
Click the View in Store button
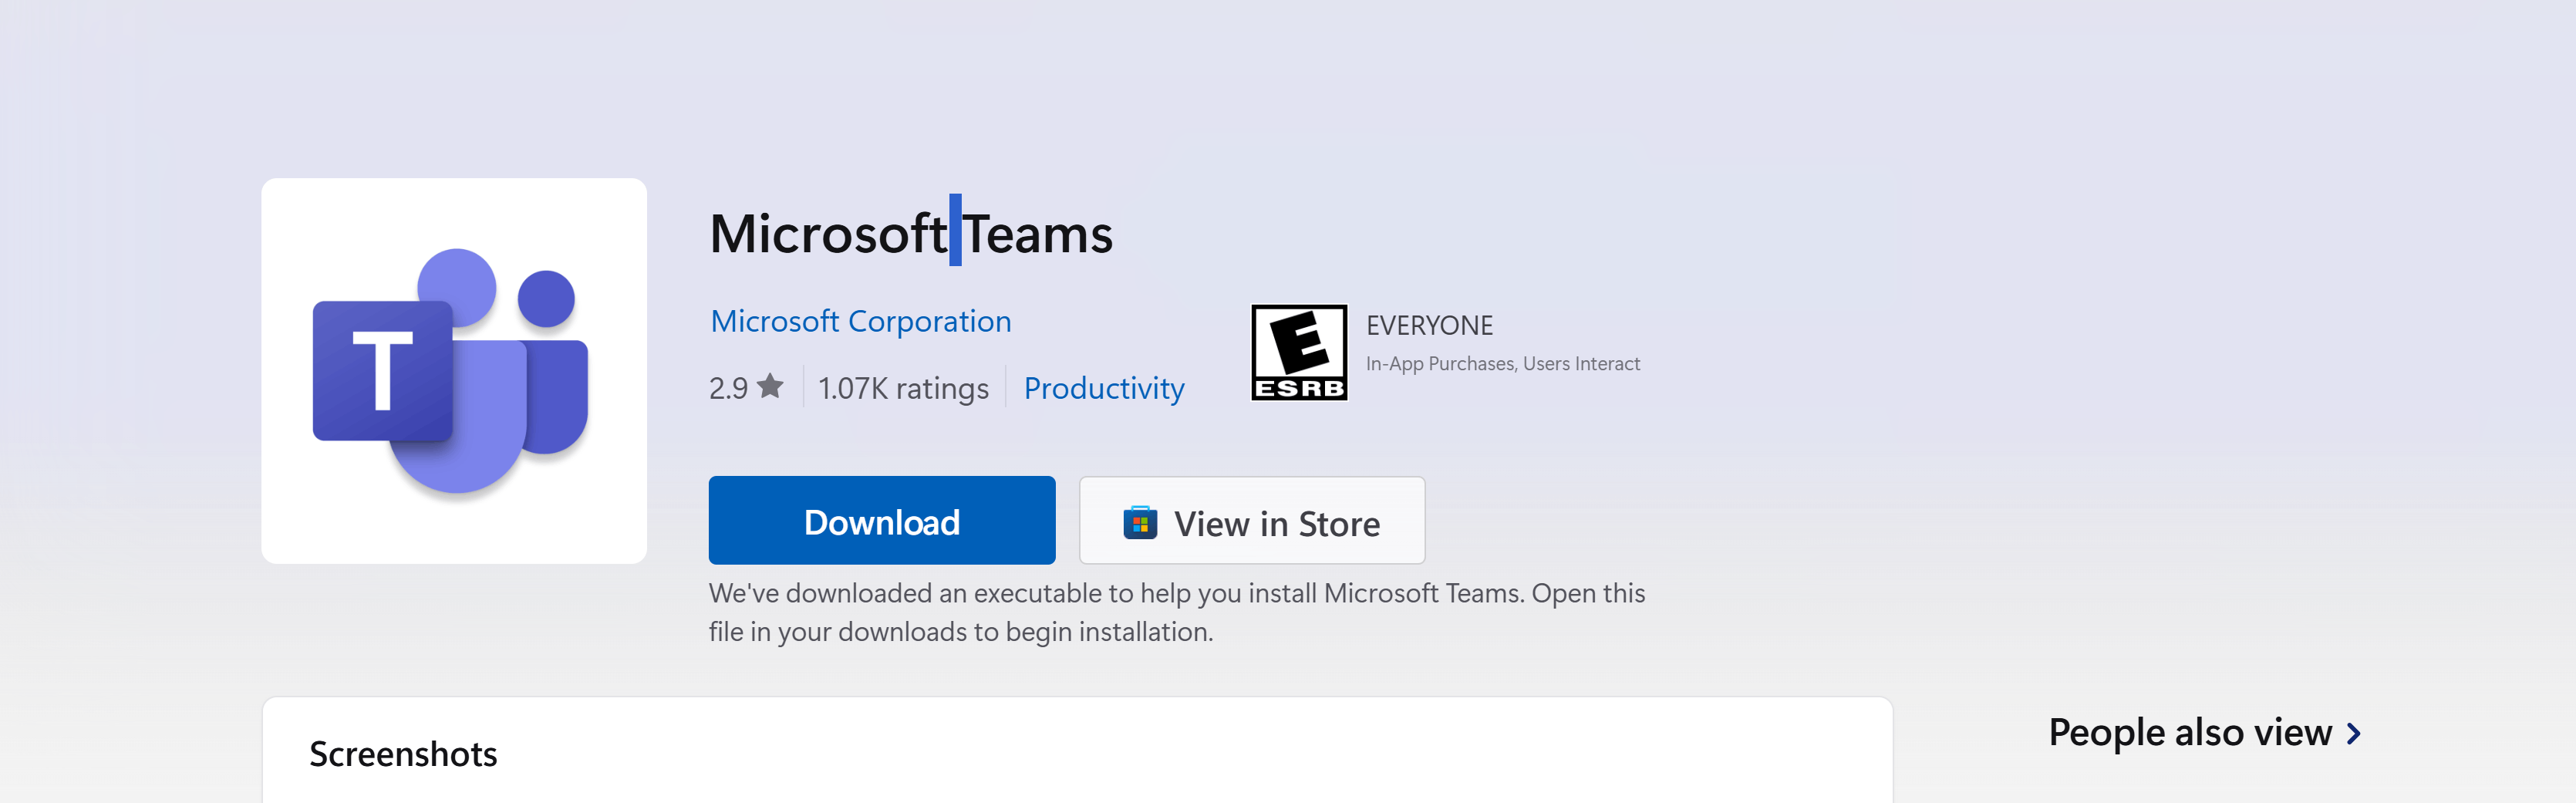click(x=1252, y=521)
